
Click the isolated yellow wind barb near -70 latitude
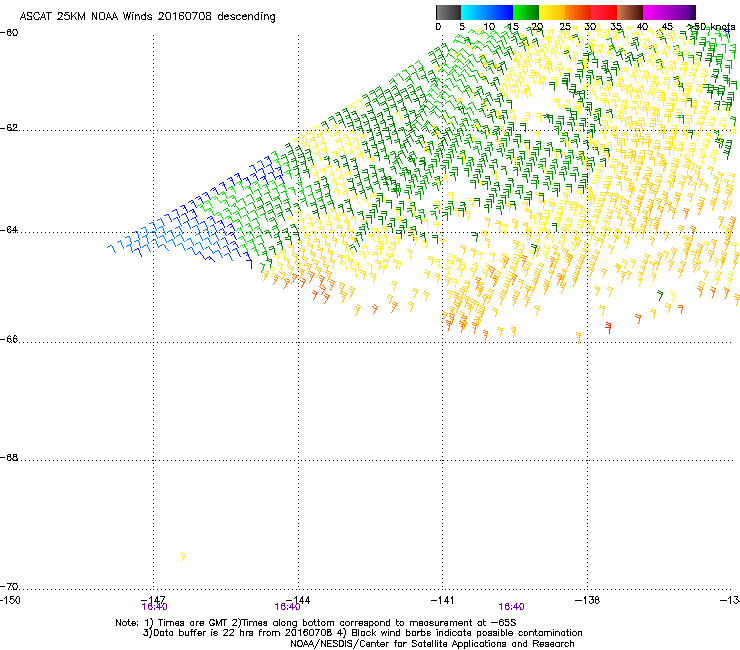click(x=183, y=557)
